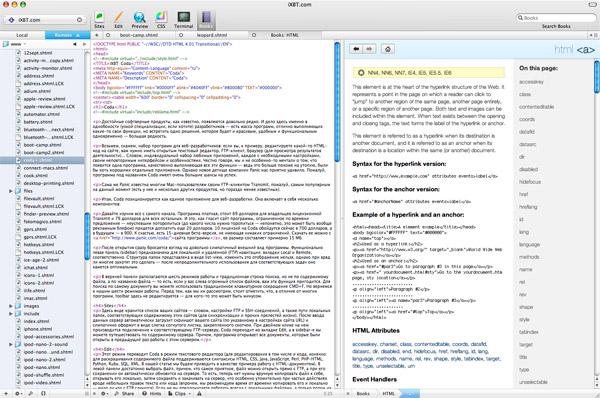Select boot-camp2.shtml file

[44, 152]
